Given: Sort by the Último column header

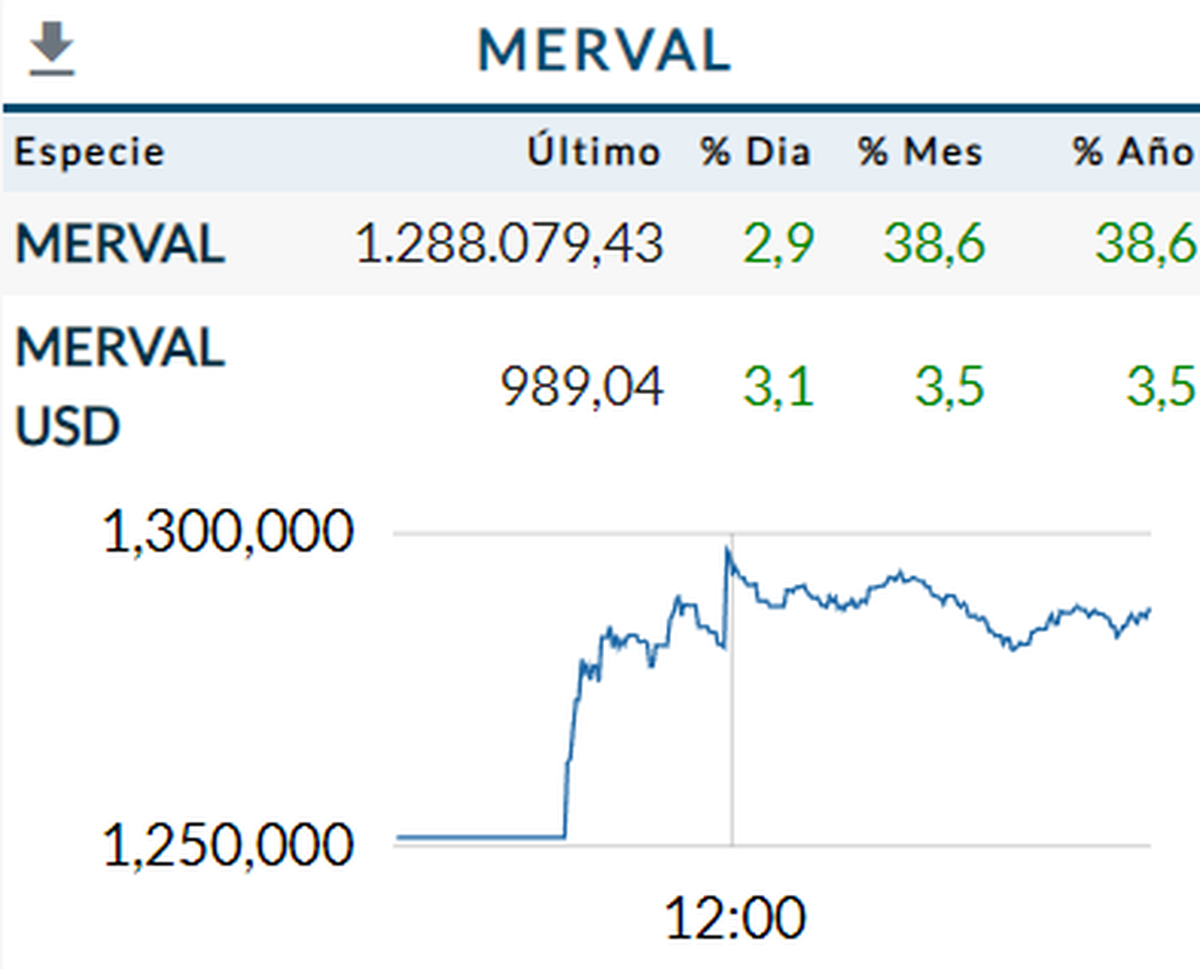Looking at the screenshot, I should coord(594,152).
